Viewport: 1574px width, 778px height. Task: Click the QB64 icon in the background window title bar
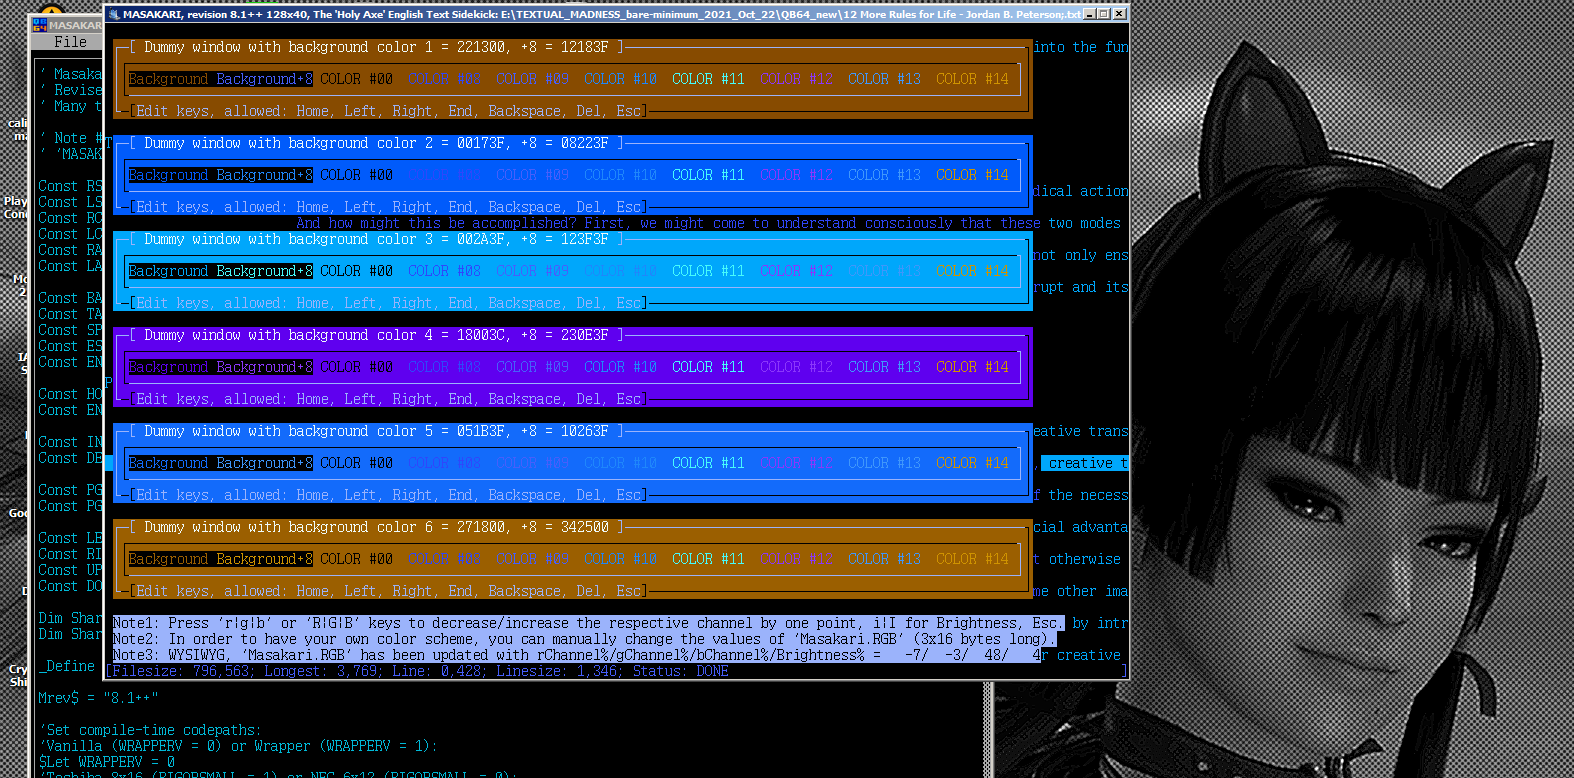coord(40,25)
